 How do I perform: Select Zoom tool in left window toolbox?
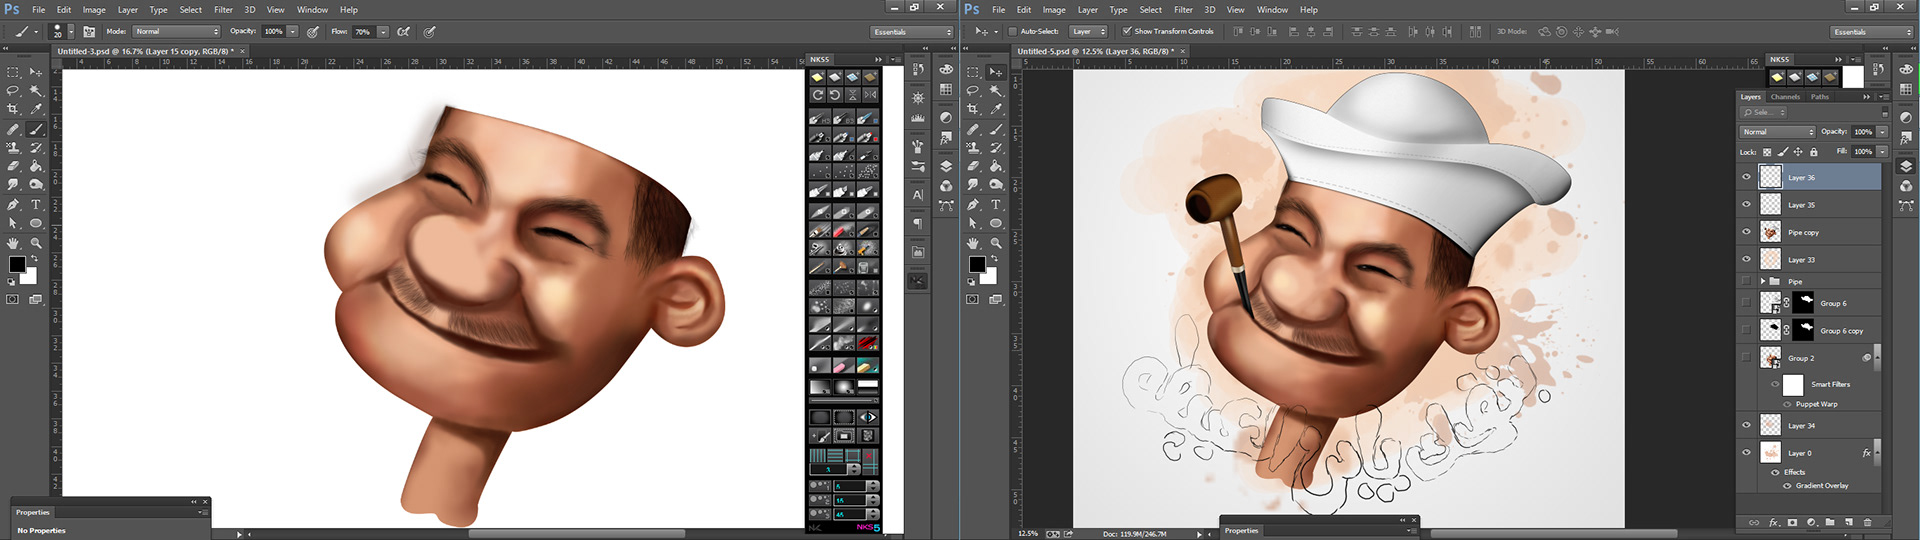click(x=36, y=243)
